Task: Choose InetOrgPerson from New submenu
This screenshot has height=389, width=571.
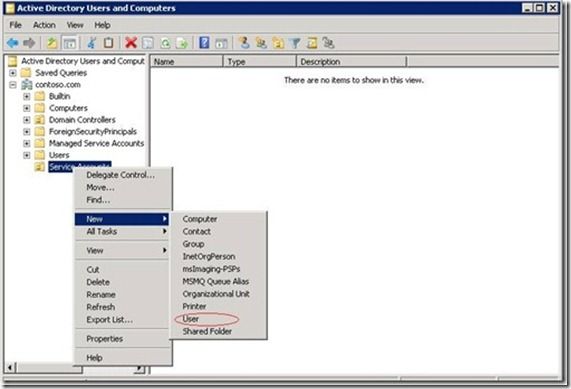Action: point(218,257)
